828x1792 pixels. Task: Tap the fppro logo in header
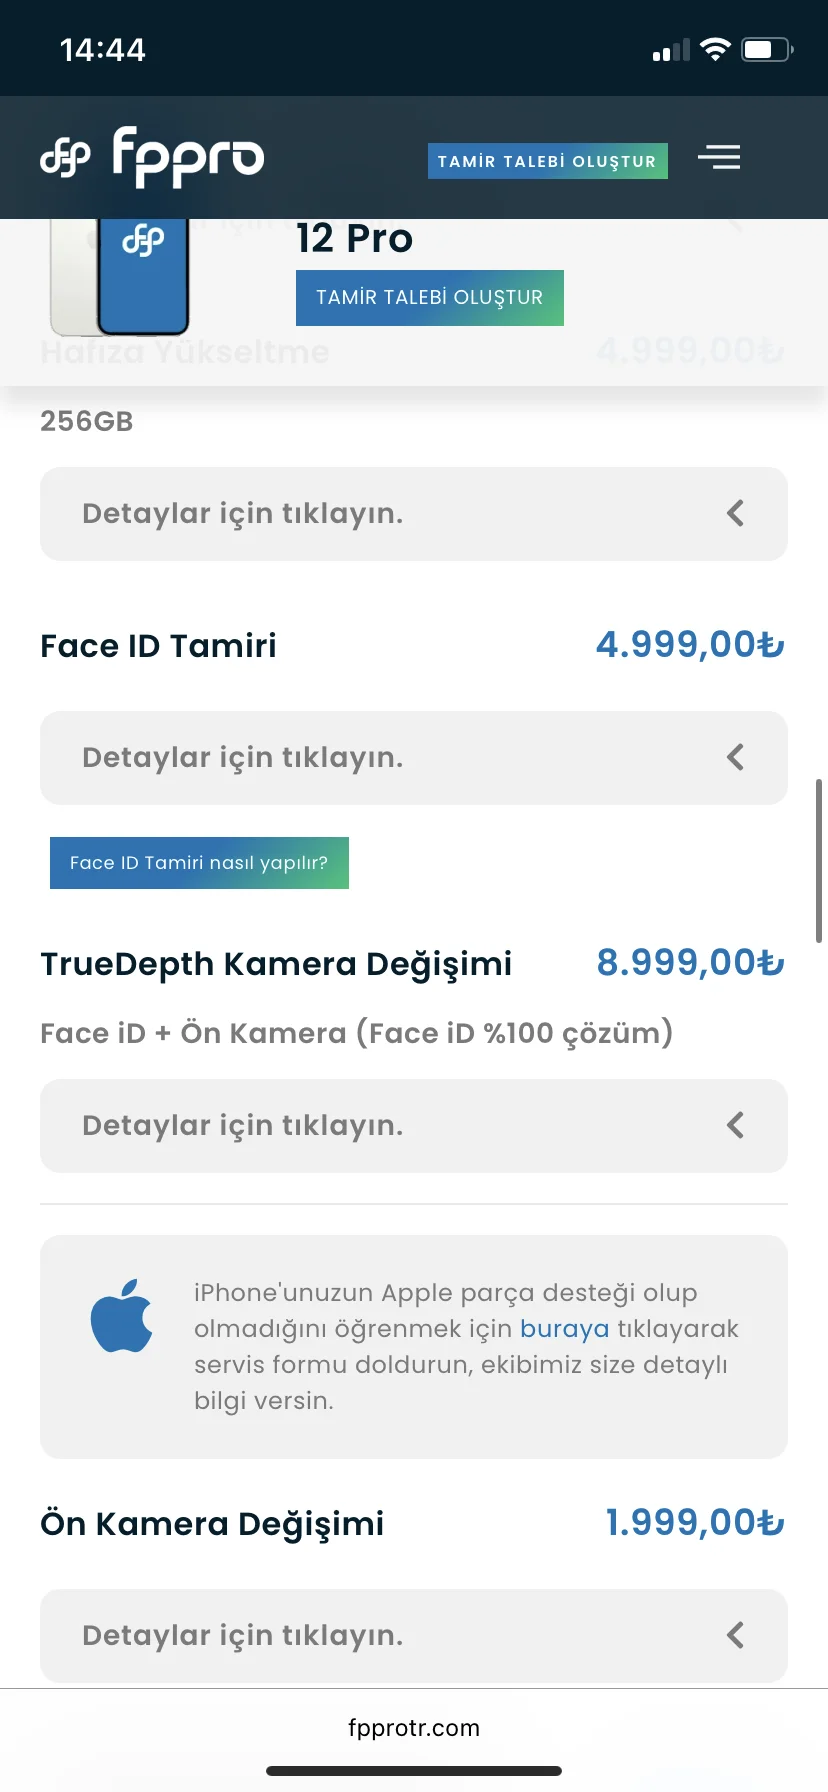(x=152, y=157)
